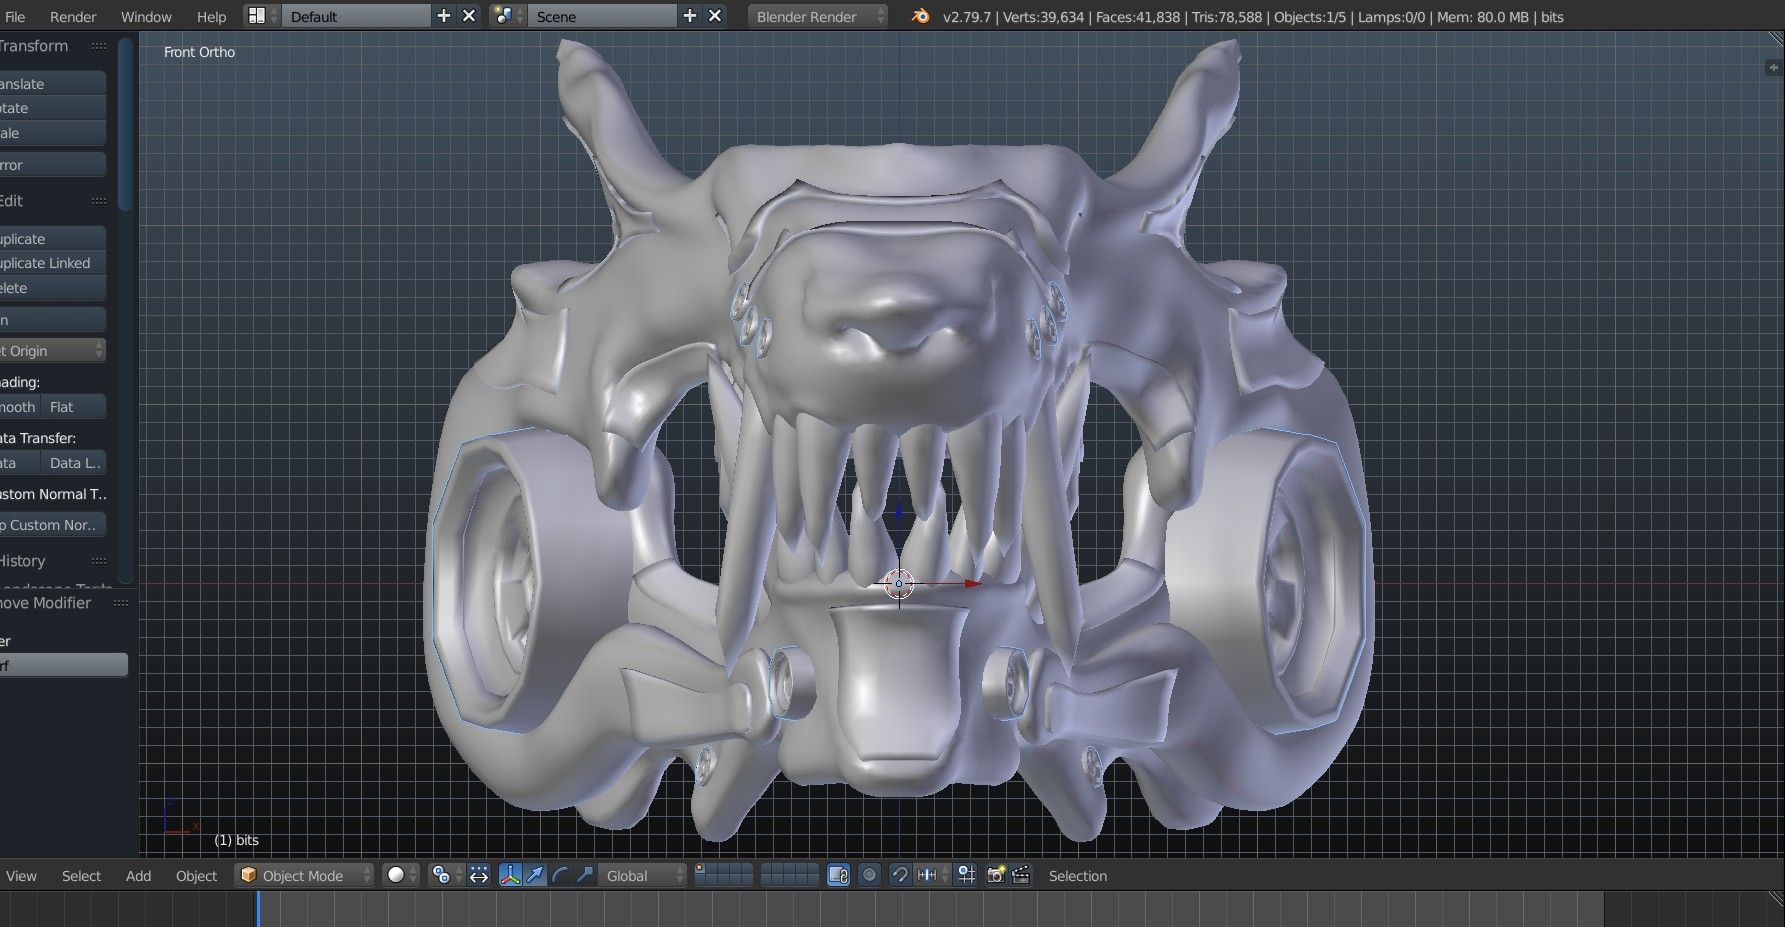Viewport: 1785px width, 927px height.
Task: Click the Blender logo icon in the info header
Action: [920, 16]
